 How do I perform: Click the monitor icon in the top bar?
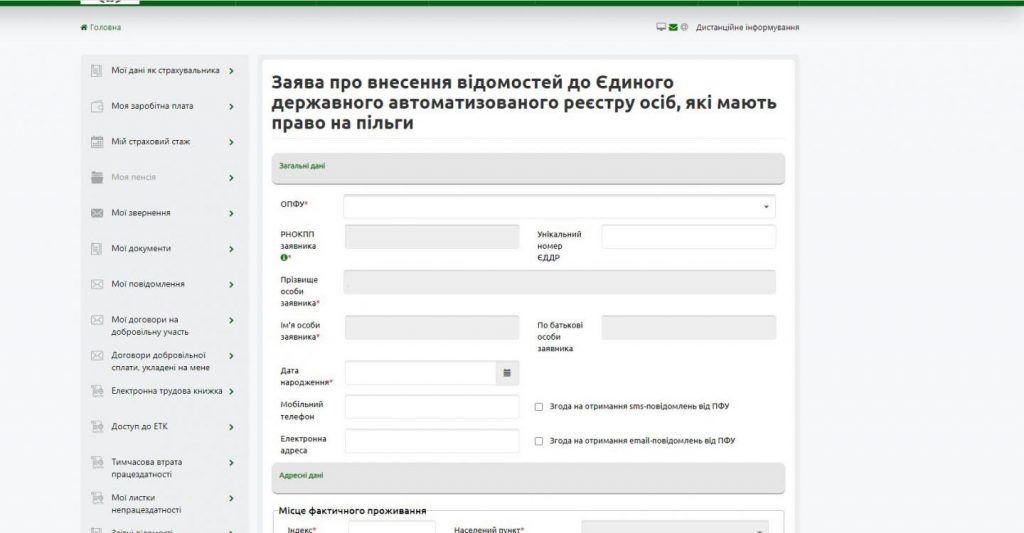point(661,27)
